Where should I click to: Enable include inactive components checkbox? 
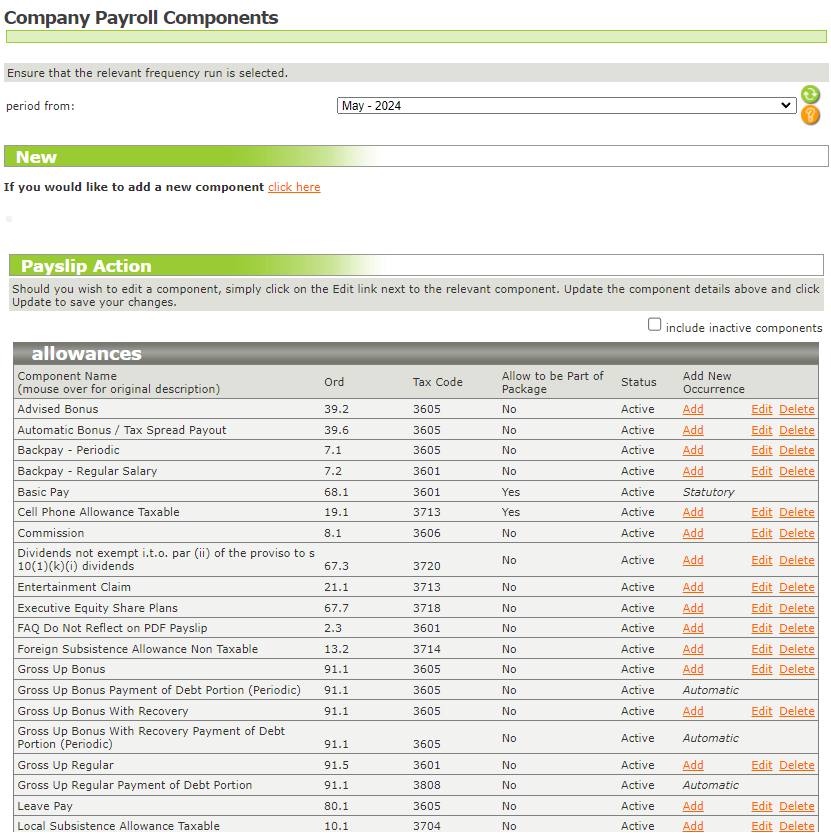click(x=655, y=325)
